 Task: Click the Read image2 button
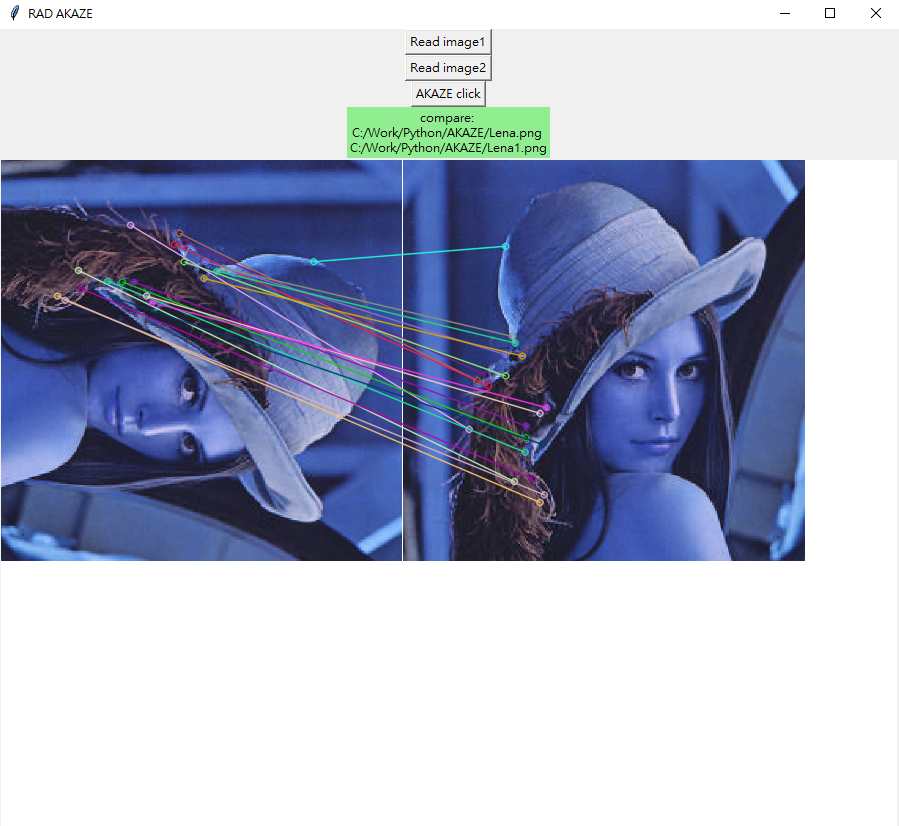(447, 67)
